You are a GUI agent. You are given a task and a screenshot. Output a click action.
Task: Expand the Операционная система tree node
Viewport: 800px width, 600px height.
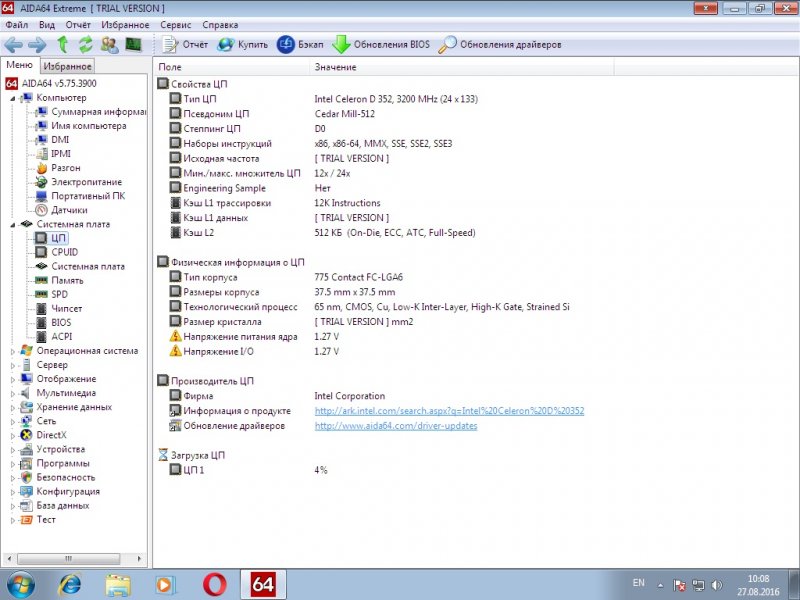tap(13, 351)
